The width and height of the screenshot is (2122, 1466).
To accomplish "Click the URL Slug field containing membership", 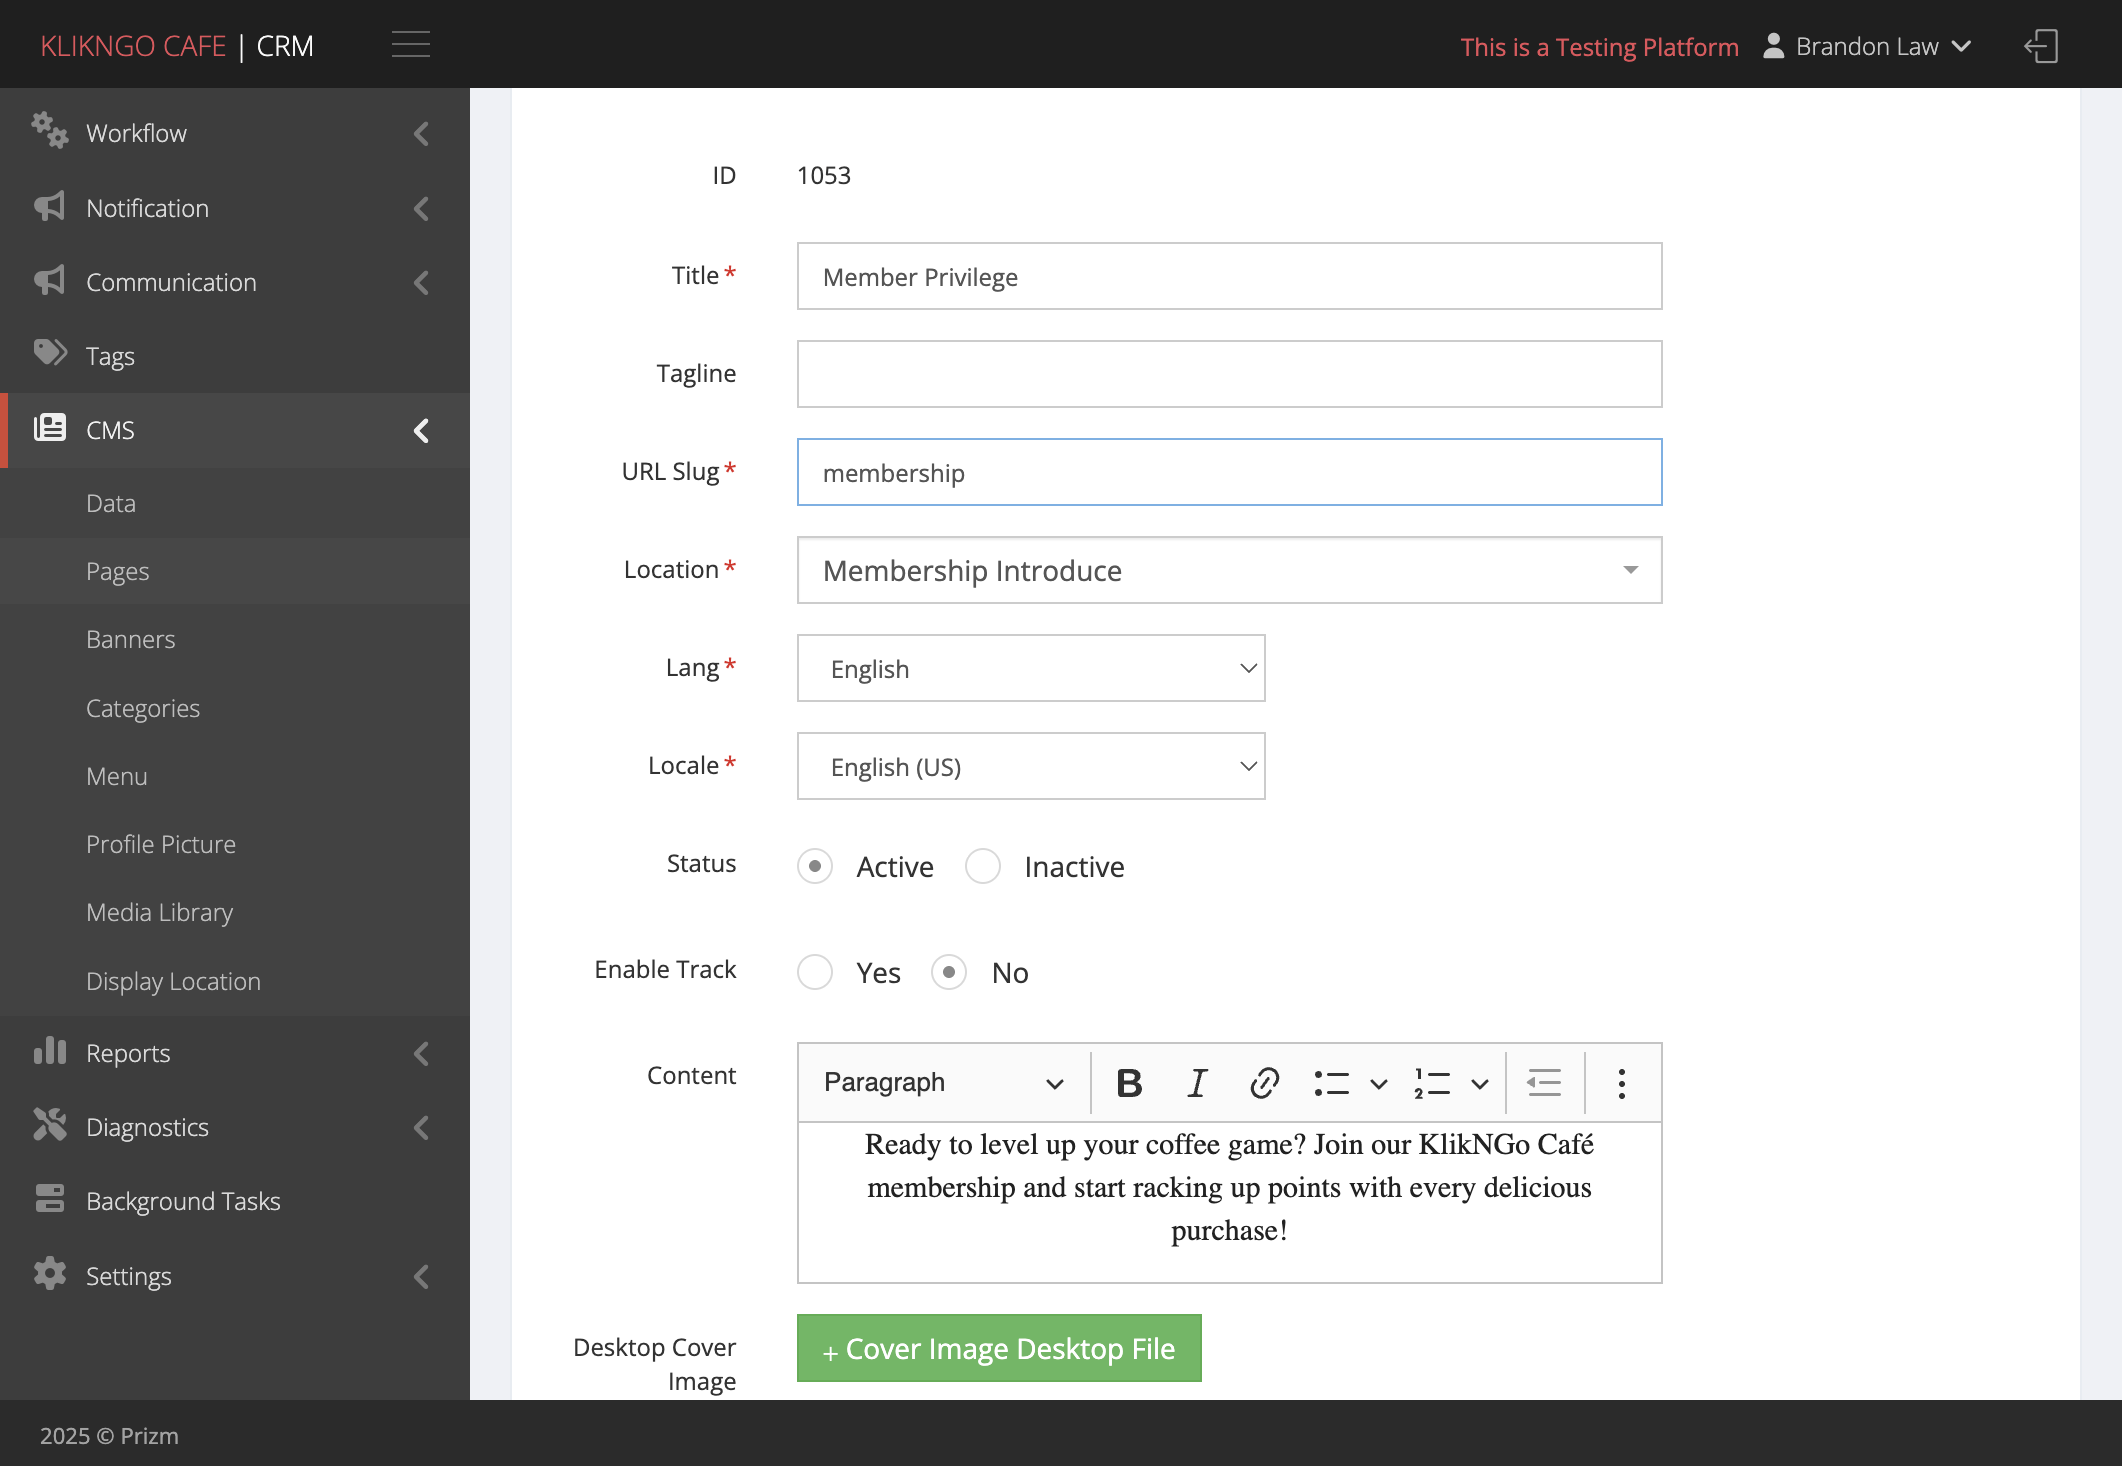I will tap(1229, 472).
